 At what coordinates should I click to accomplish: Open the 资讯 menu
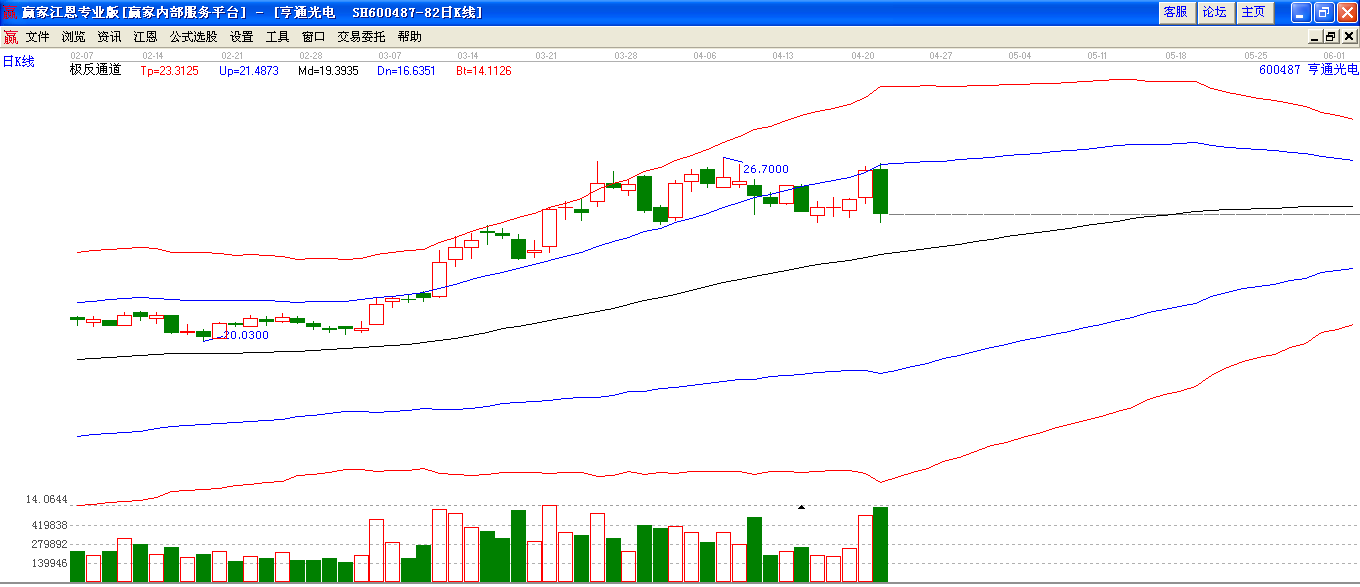pyautogui.click(x=109, y=37)
